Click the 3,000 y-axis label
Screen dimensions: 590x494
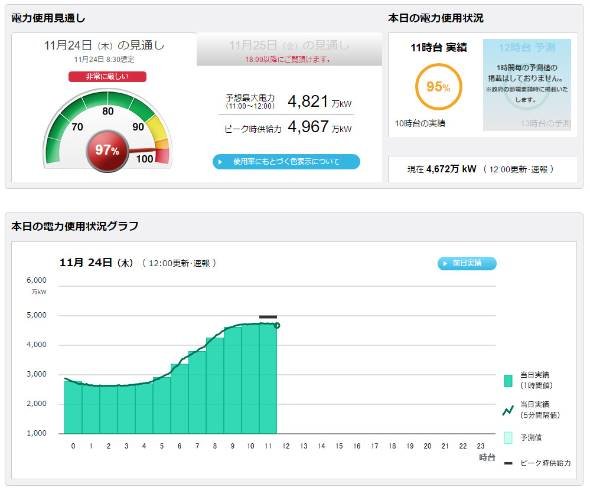tap(36, 374)
